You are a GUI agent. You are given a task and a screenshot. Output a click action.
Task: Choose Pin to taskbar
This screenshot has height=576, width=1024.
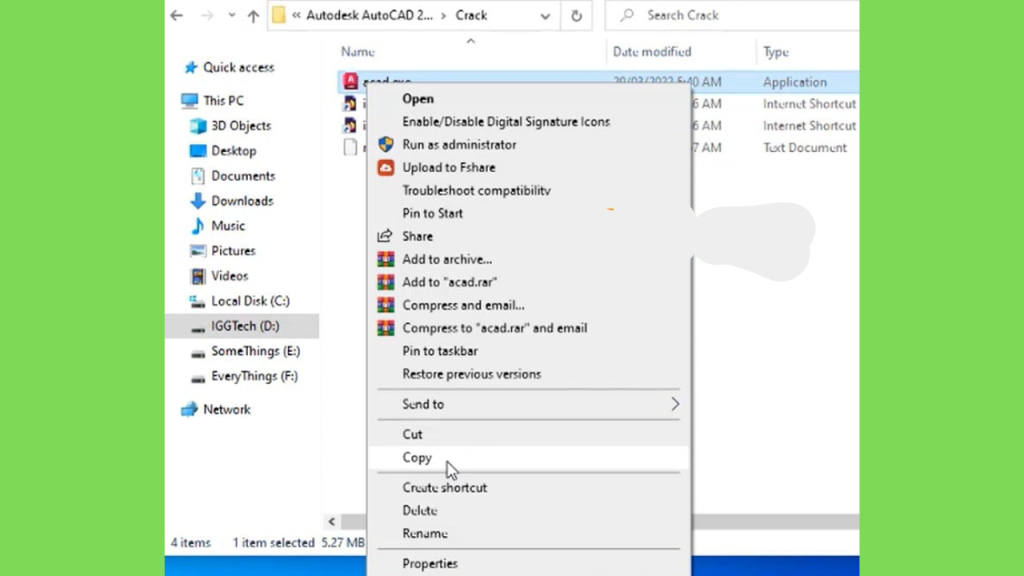528,351
